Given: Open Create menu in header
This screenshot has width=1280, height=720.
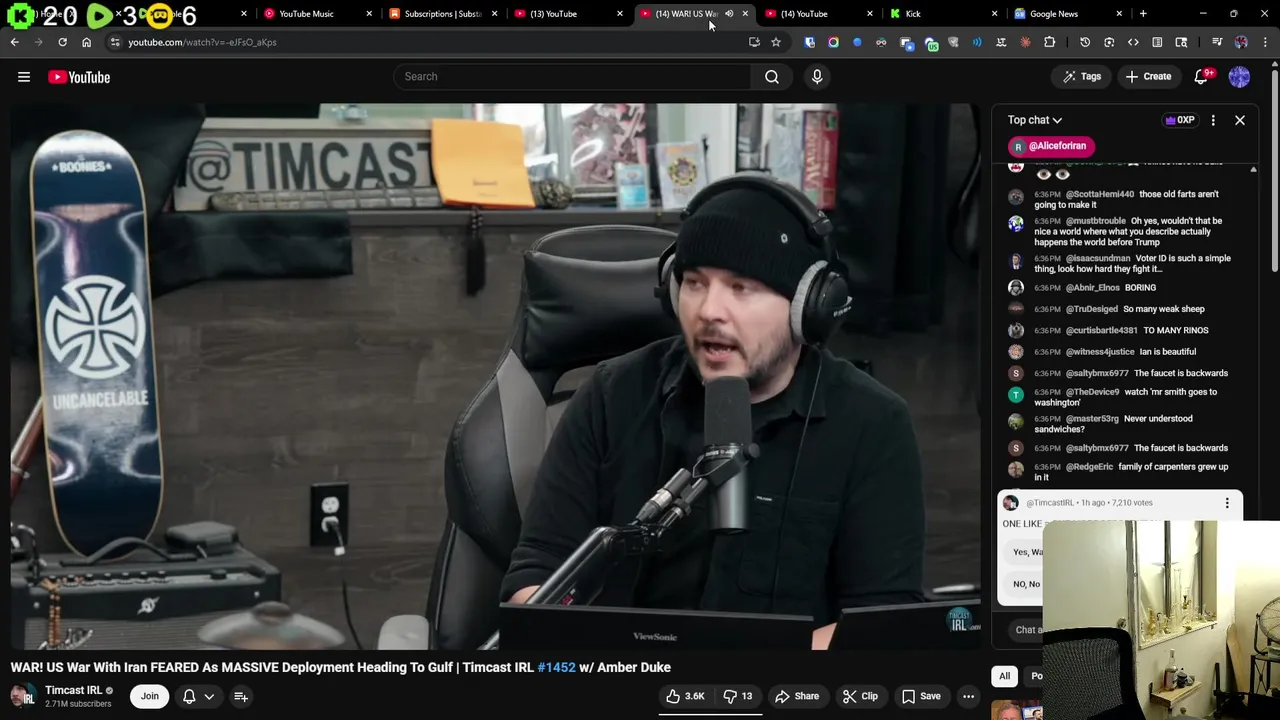Looking at the screenshot, I should pyautogui.click(x=1148, y=77).
